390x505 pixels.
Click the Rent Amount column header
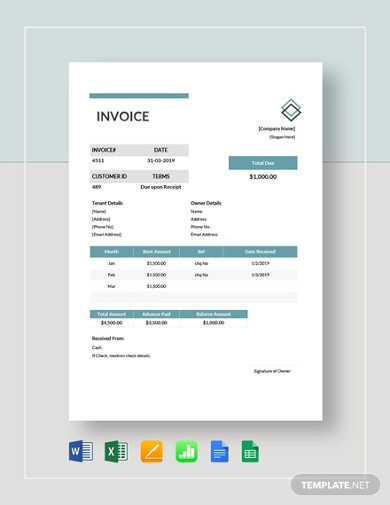[157, 252]
